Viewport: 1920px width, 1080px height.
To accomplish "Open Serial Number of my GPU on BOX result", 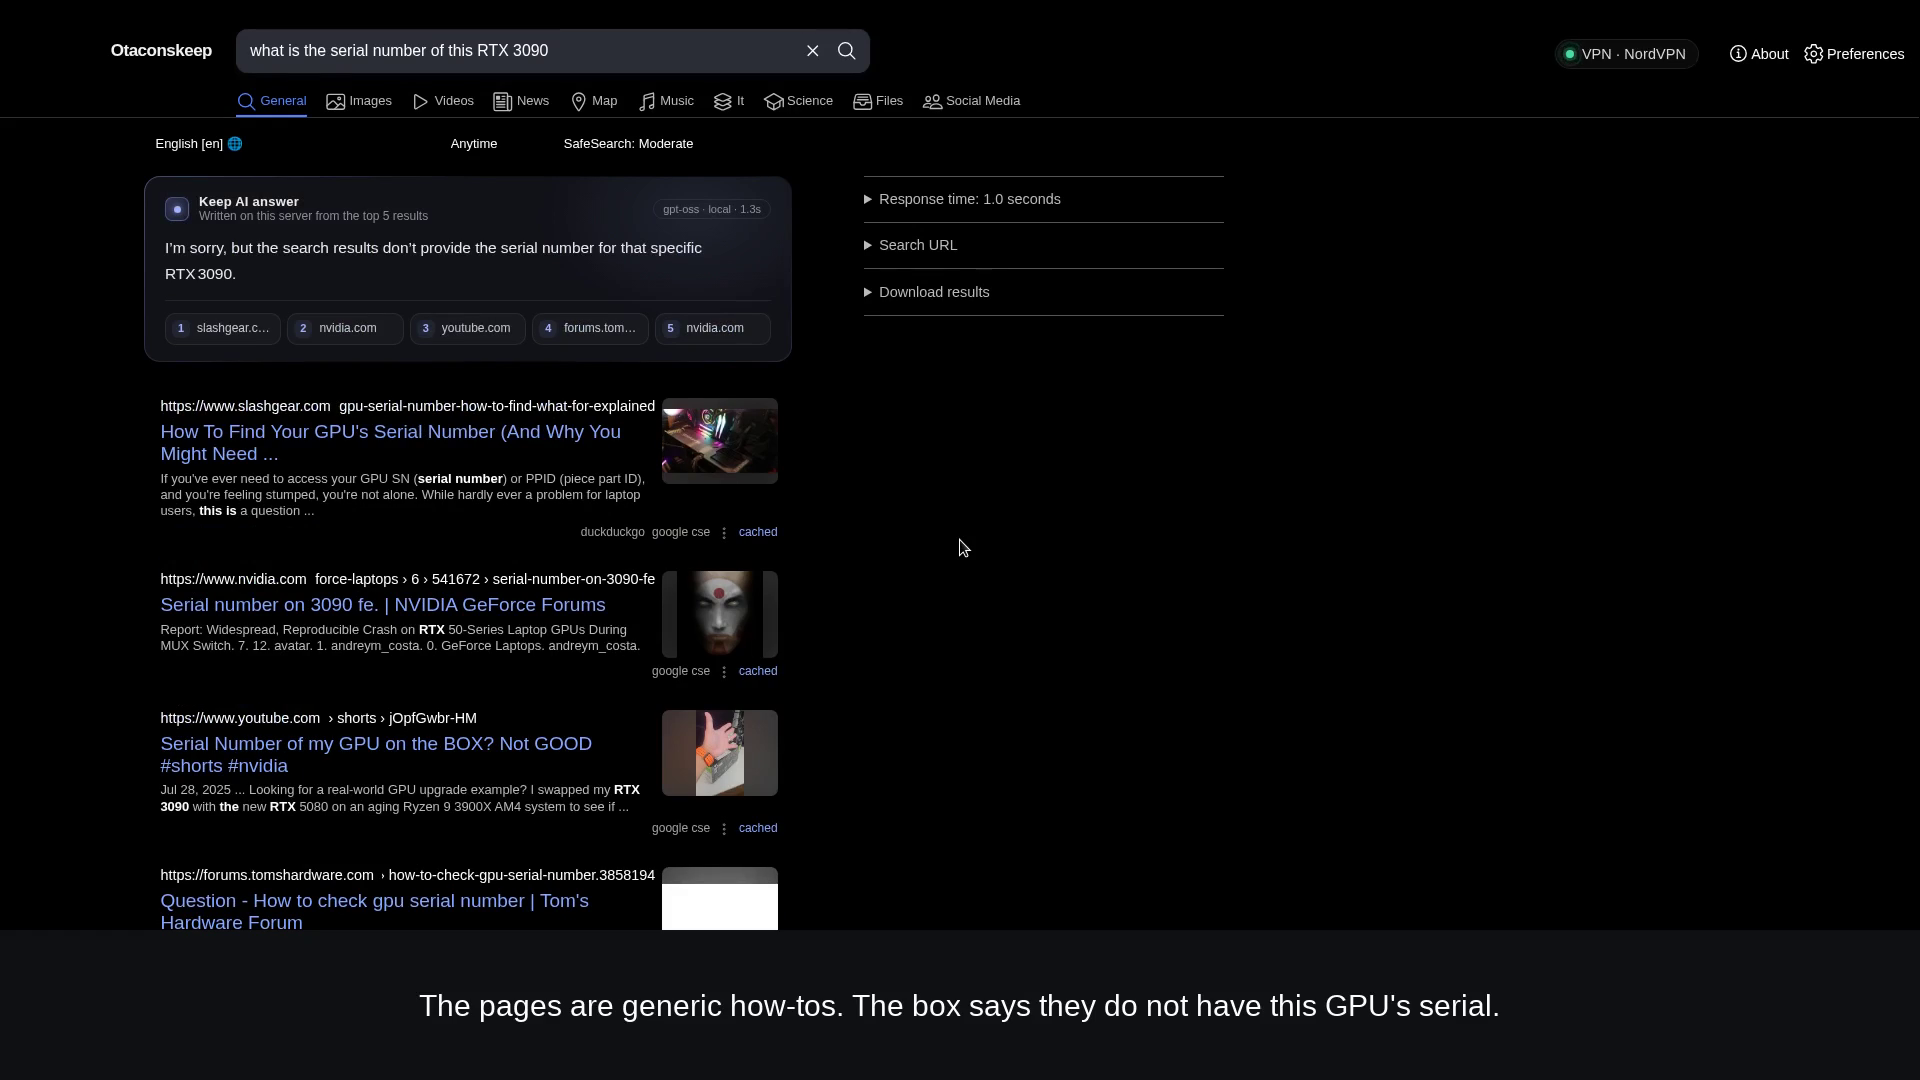I will (x=376, y=755).
